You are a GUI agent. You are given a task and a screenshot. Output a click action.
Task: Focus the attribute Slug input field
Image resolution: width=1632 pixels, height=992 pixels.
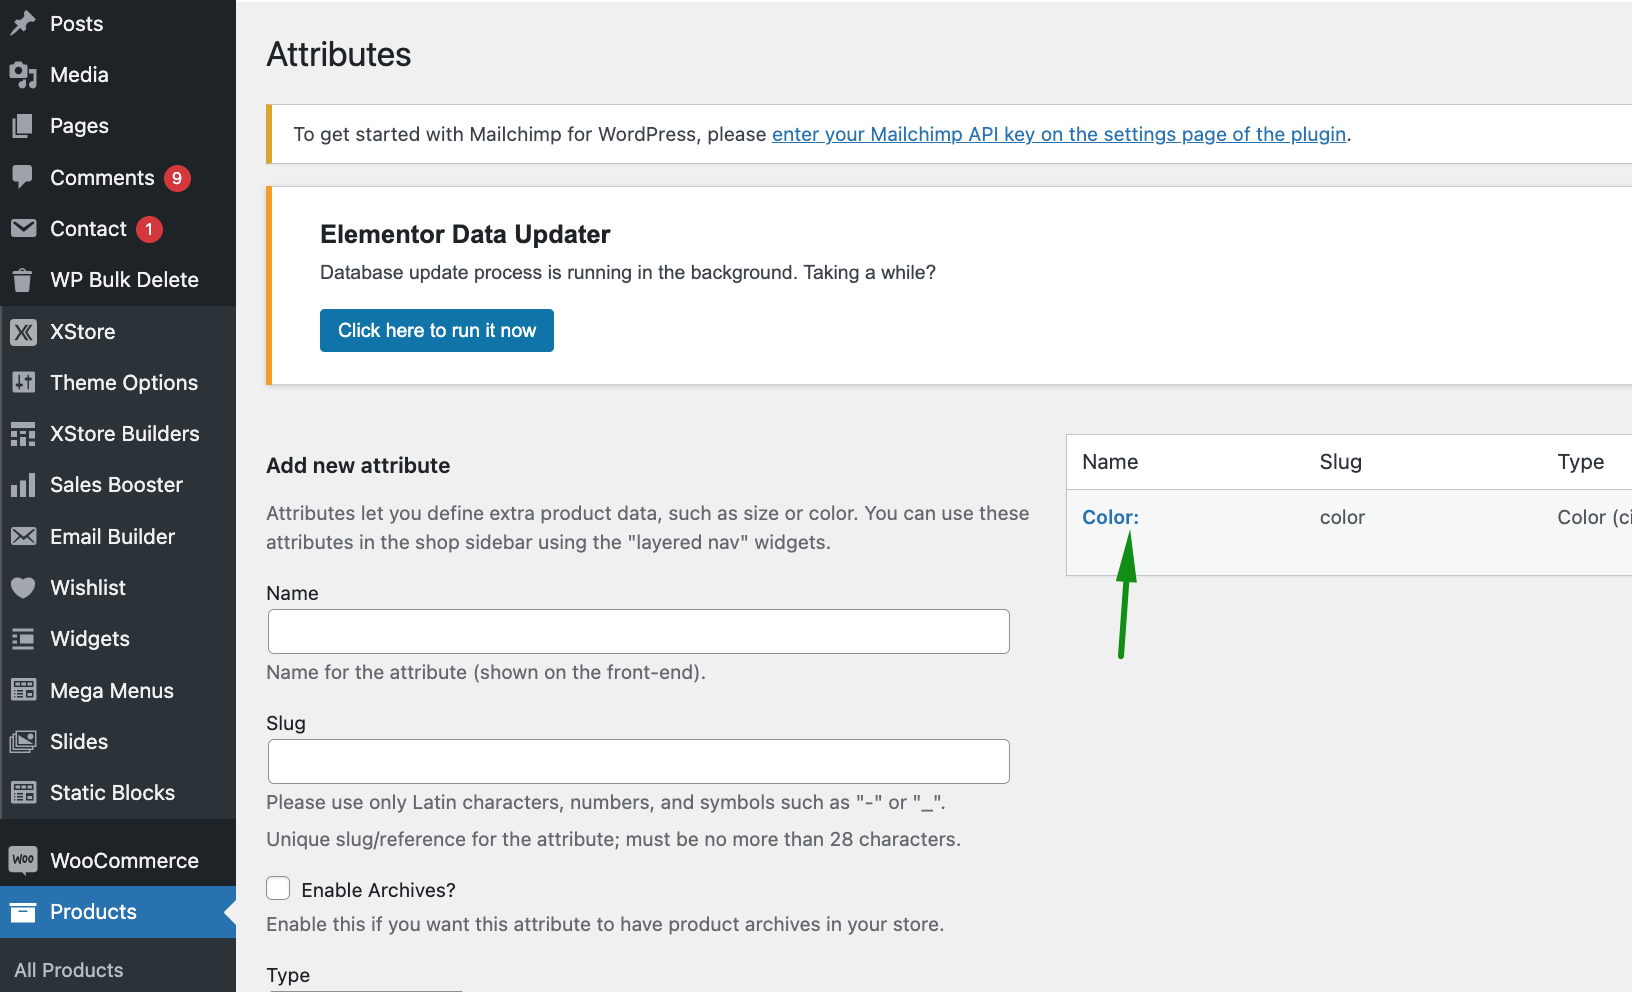coord(639,761)
